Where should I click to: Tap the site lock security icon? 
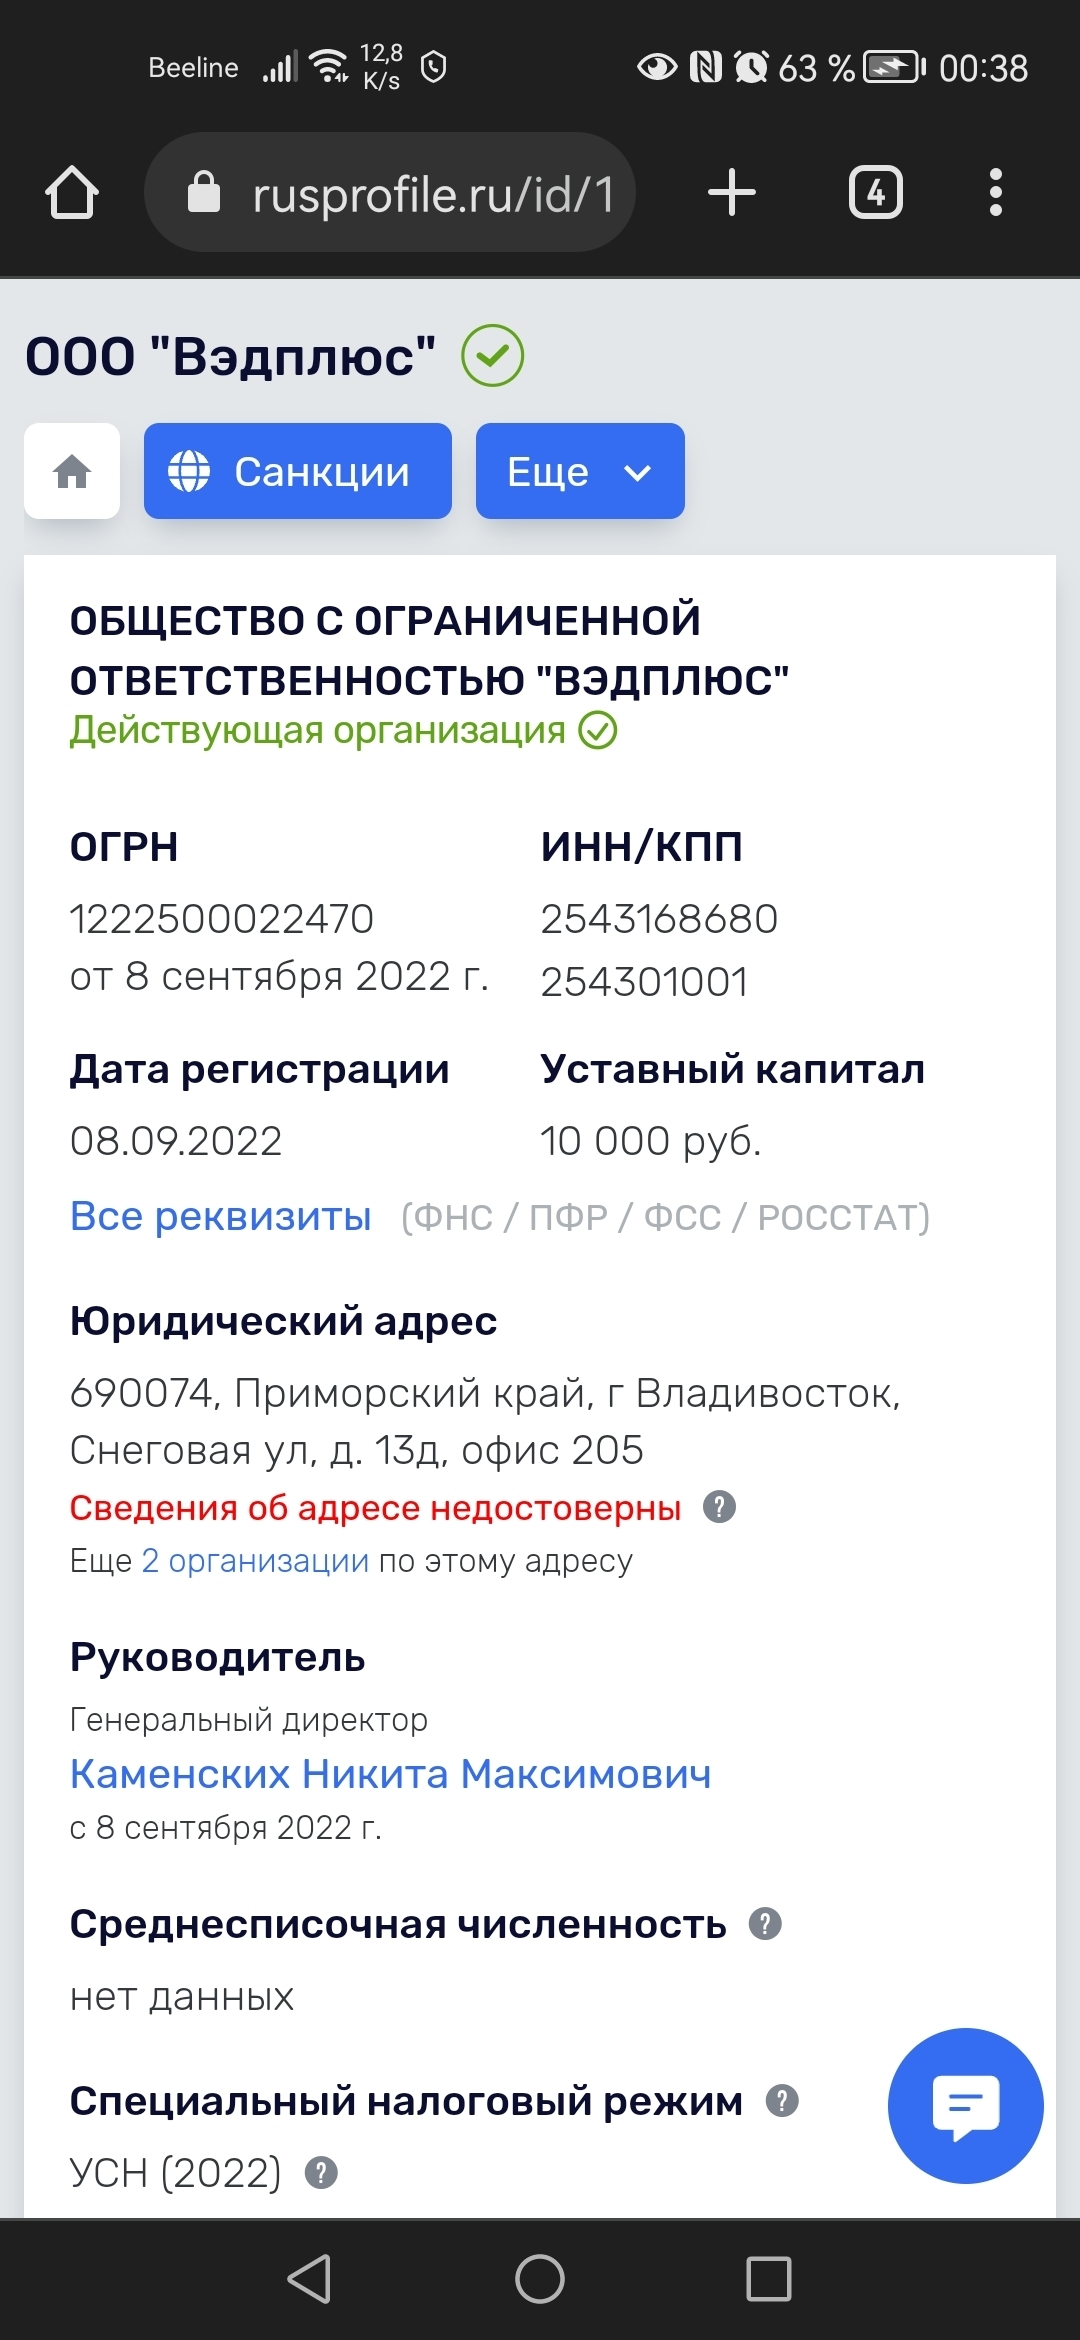204,192
